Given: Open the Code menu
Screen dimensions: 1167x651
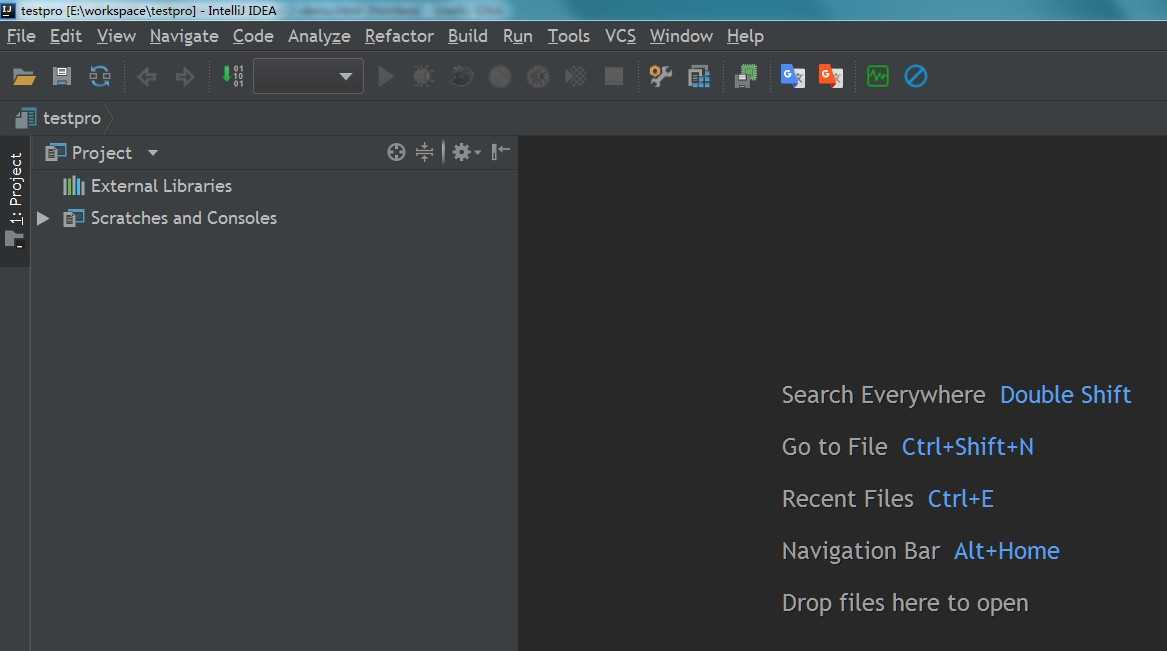Looking at the screenshot, I should 253,36.
